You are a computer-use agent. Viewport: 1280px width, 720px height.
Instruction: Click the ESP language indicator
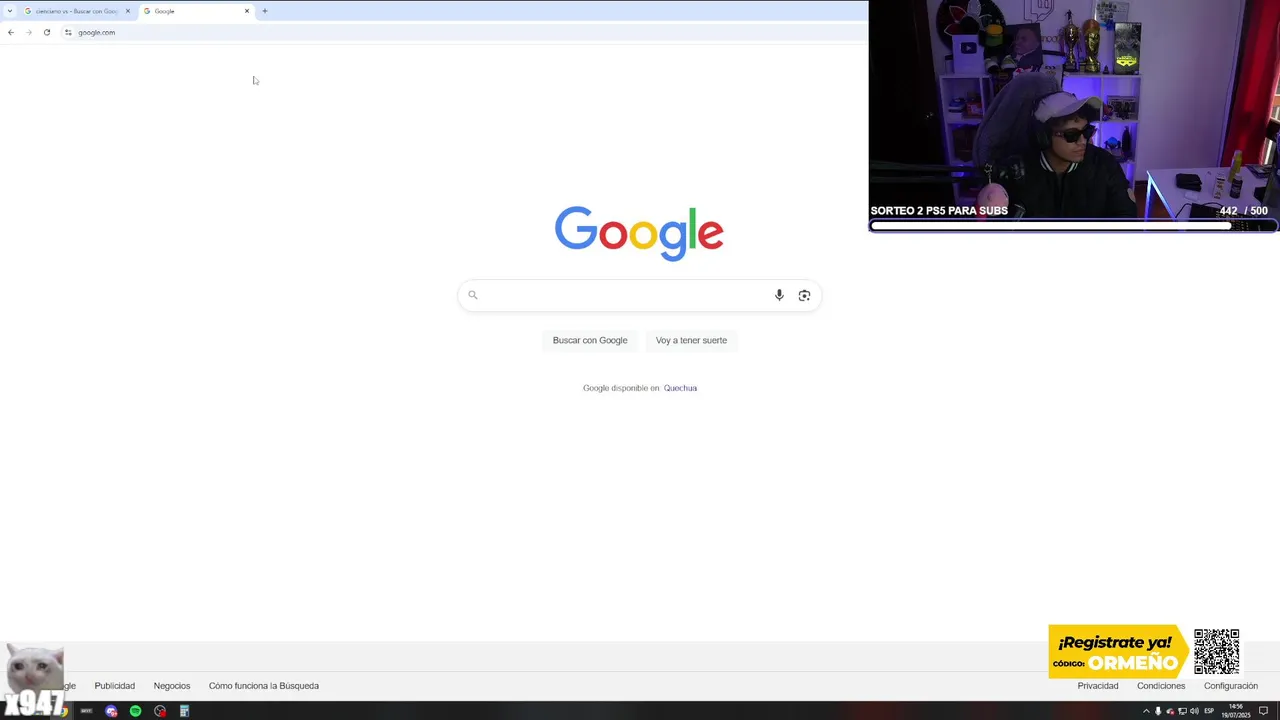[1209, 711]
